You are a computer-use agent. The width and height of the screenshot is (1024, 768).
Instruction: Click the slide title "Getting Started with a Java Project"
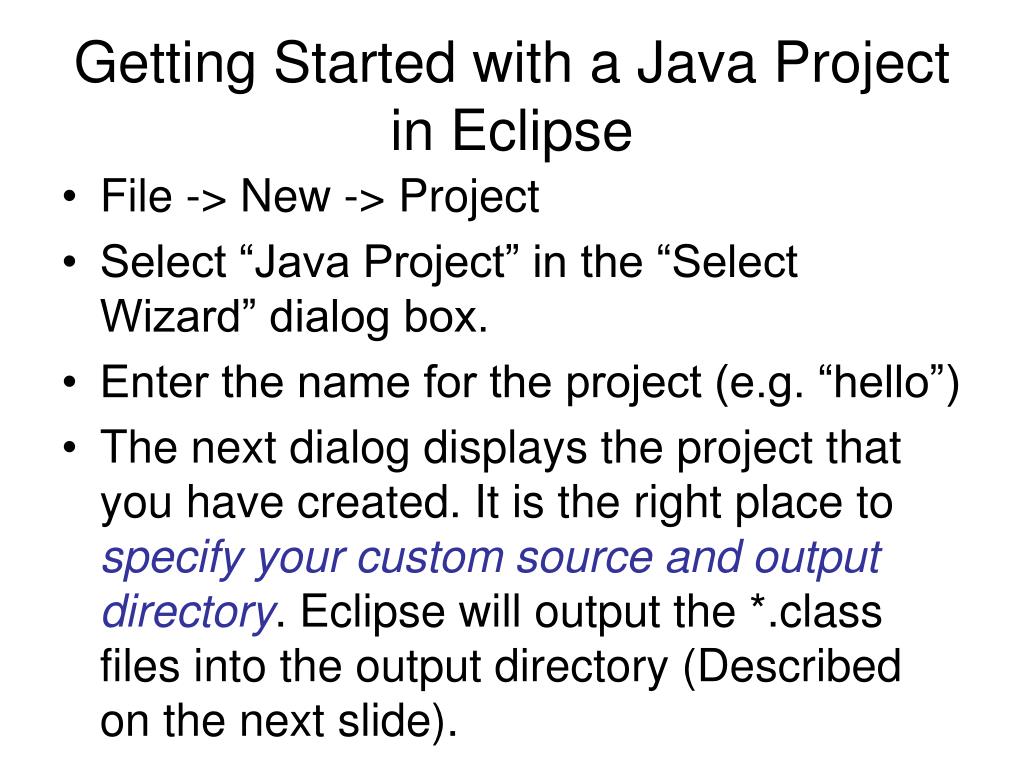click(512, 64)
